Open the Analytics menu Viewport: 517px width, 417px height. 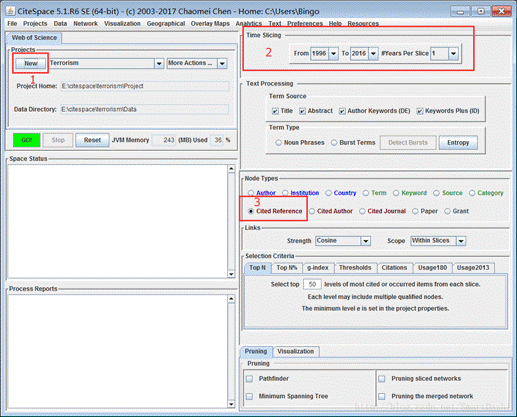[x=249, y=24]
